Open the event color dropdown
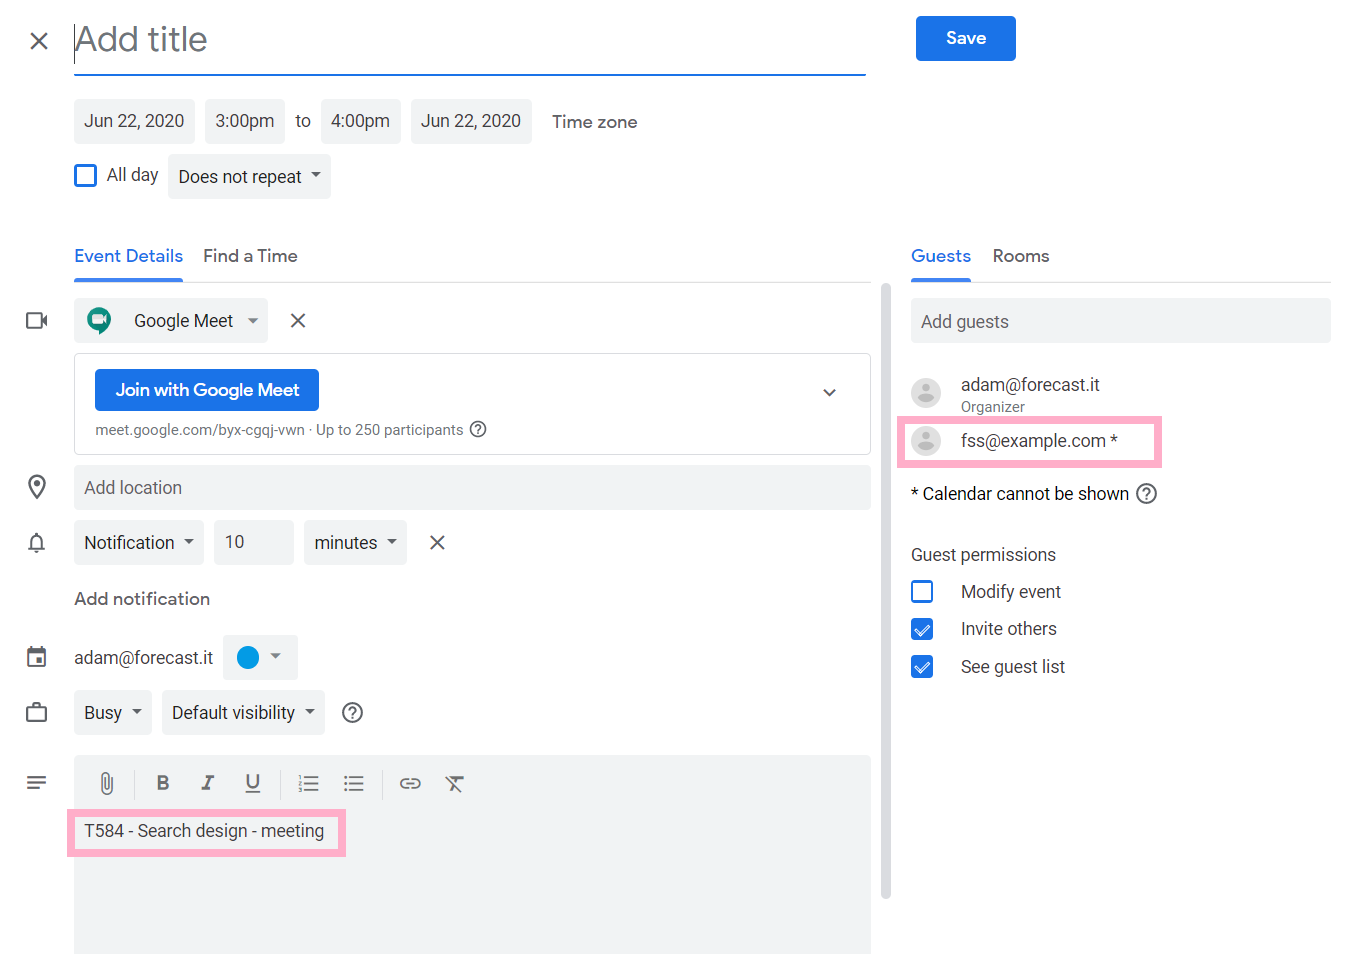 260,657
